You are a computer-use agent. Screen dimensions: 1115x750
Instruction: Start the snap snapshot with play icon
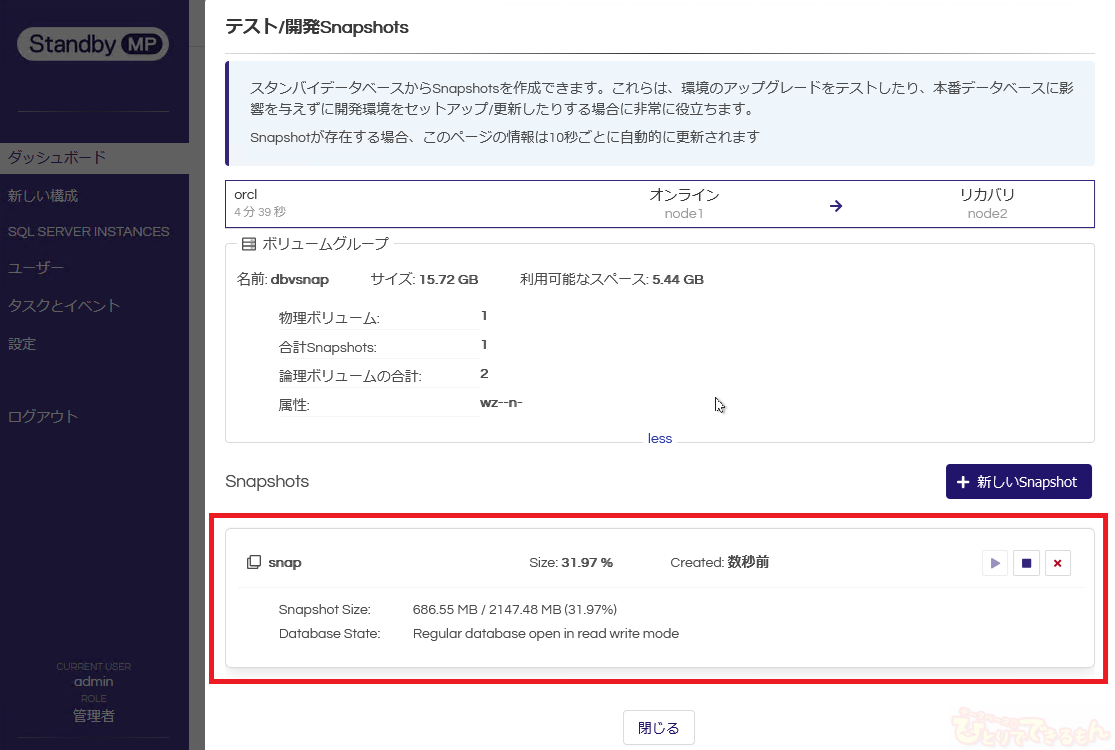[x=994, y=563]
